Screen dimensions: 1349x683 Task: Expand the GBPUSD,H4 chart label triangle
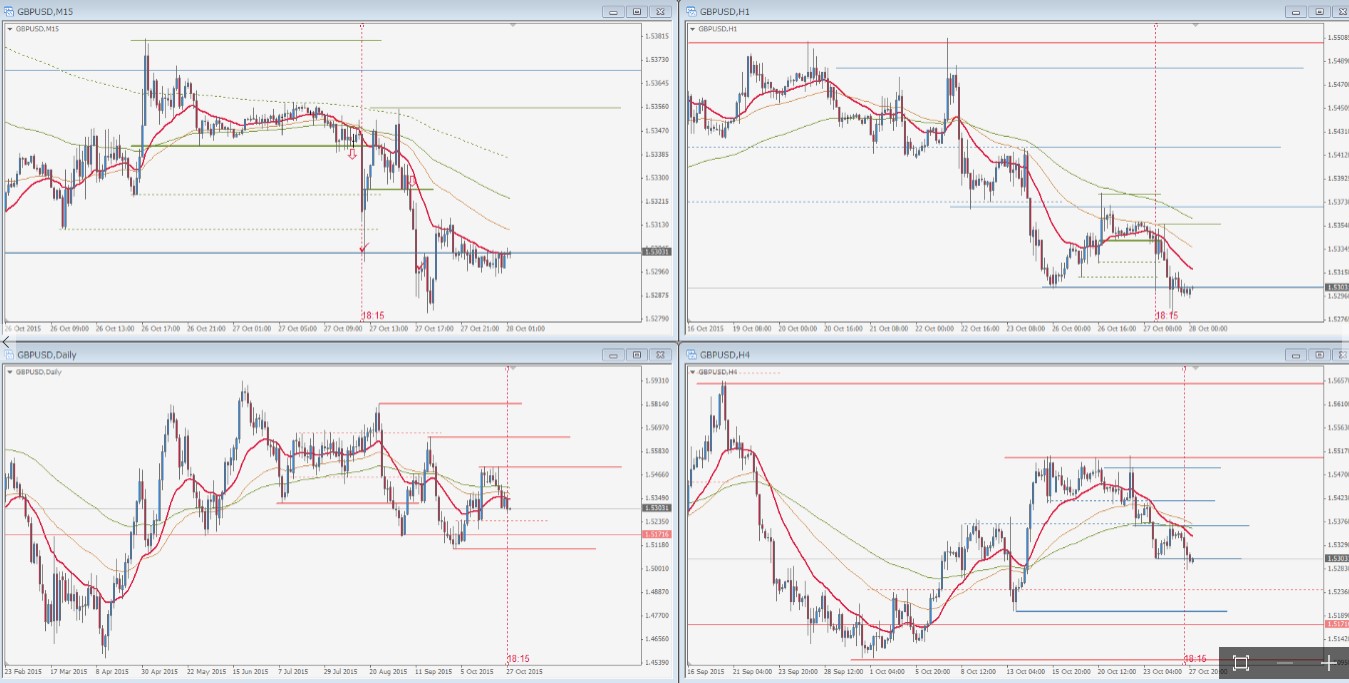[x=693, y=371]
